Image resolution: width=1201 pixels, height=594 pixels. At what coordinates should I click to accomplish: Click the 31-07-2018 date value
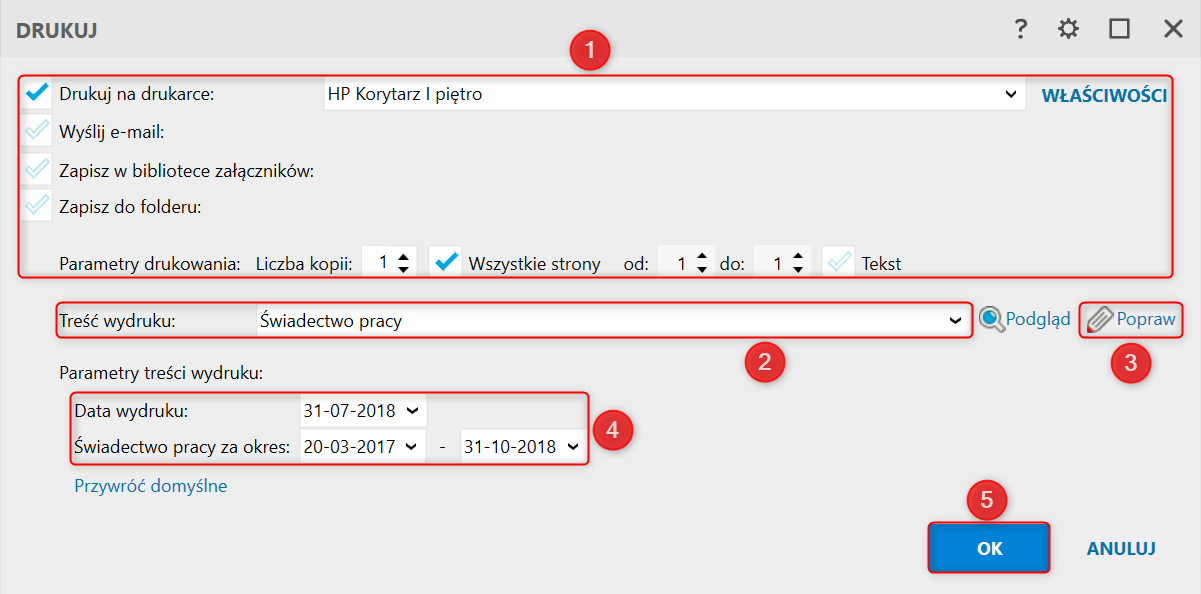pyautogui.click(x=349, y=411)
